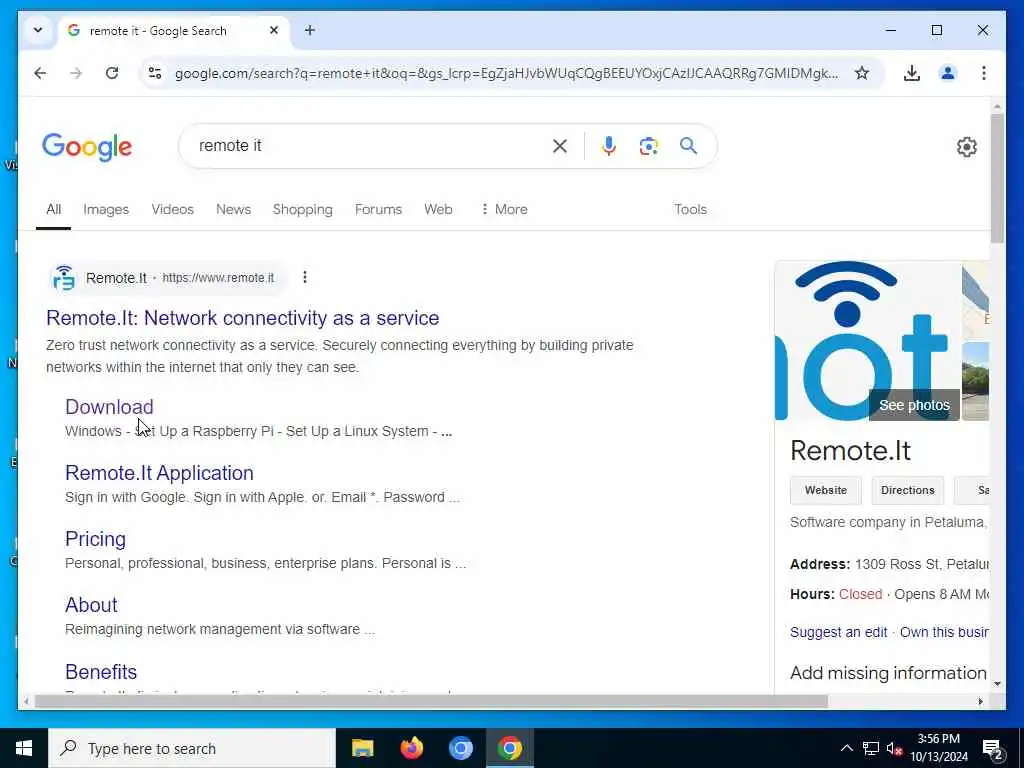Click the horizontal scrollbar thumb
Screen dimensions: 1024x768
click(431, 701)
